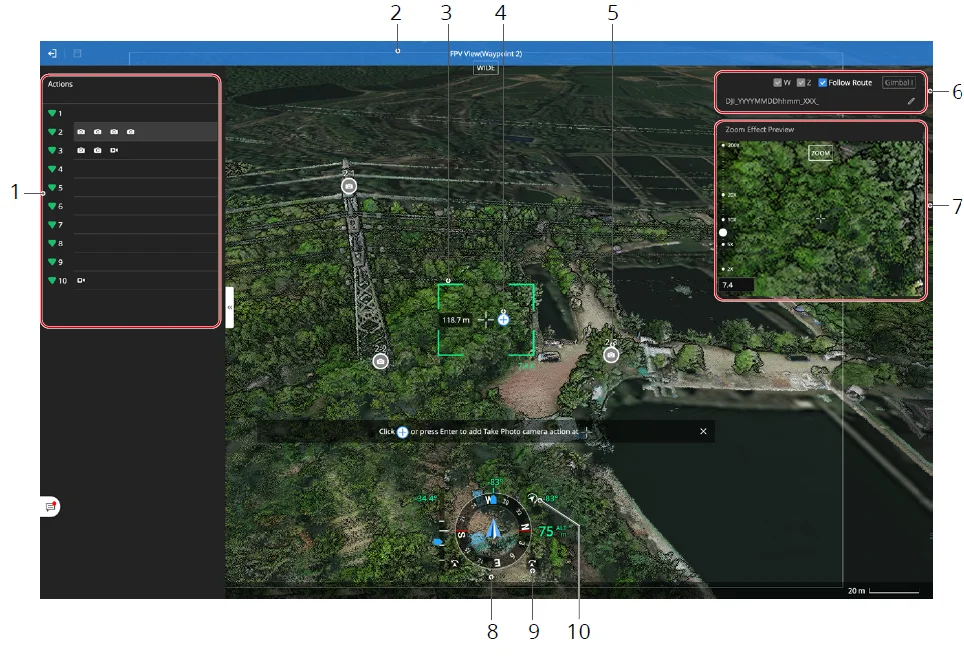Click the pencil icon to edit the filename
Viewport: 964px width, 661px height.
pos(911,102)
